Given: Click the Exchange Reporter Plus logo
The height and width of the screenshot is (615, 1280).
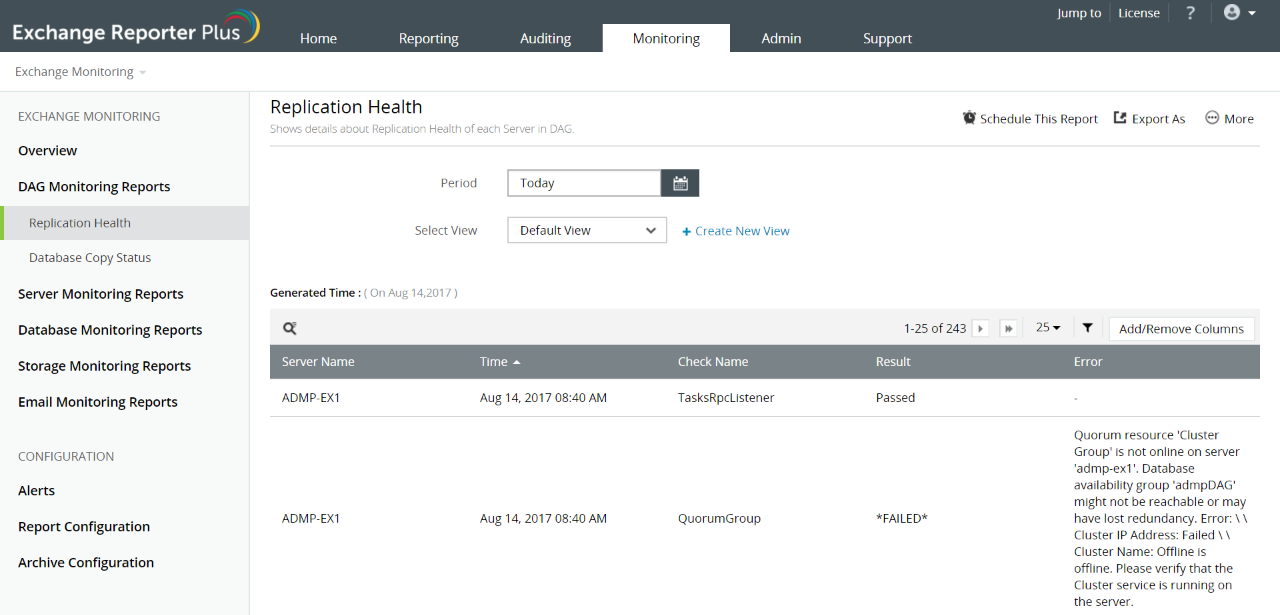Looking at the screenshot, I should [x=135, y=28].
